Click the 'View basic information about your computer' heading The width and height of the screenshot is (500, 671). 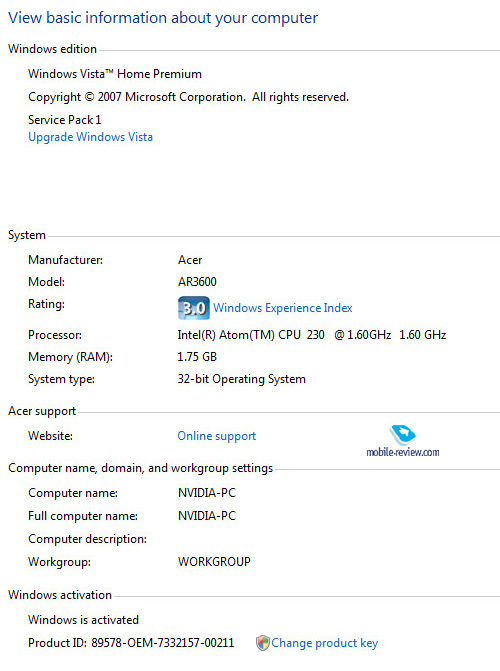click(x=163, y=18)
